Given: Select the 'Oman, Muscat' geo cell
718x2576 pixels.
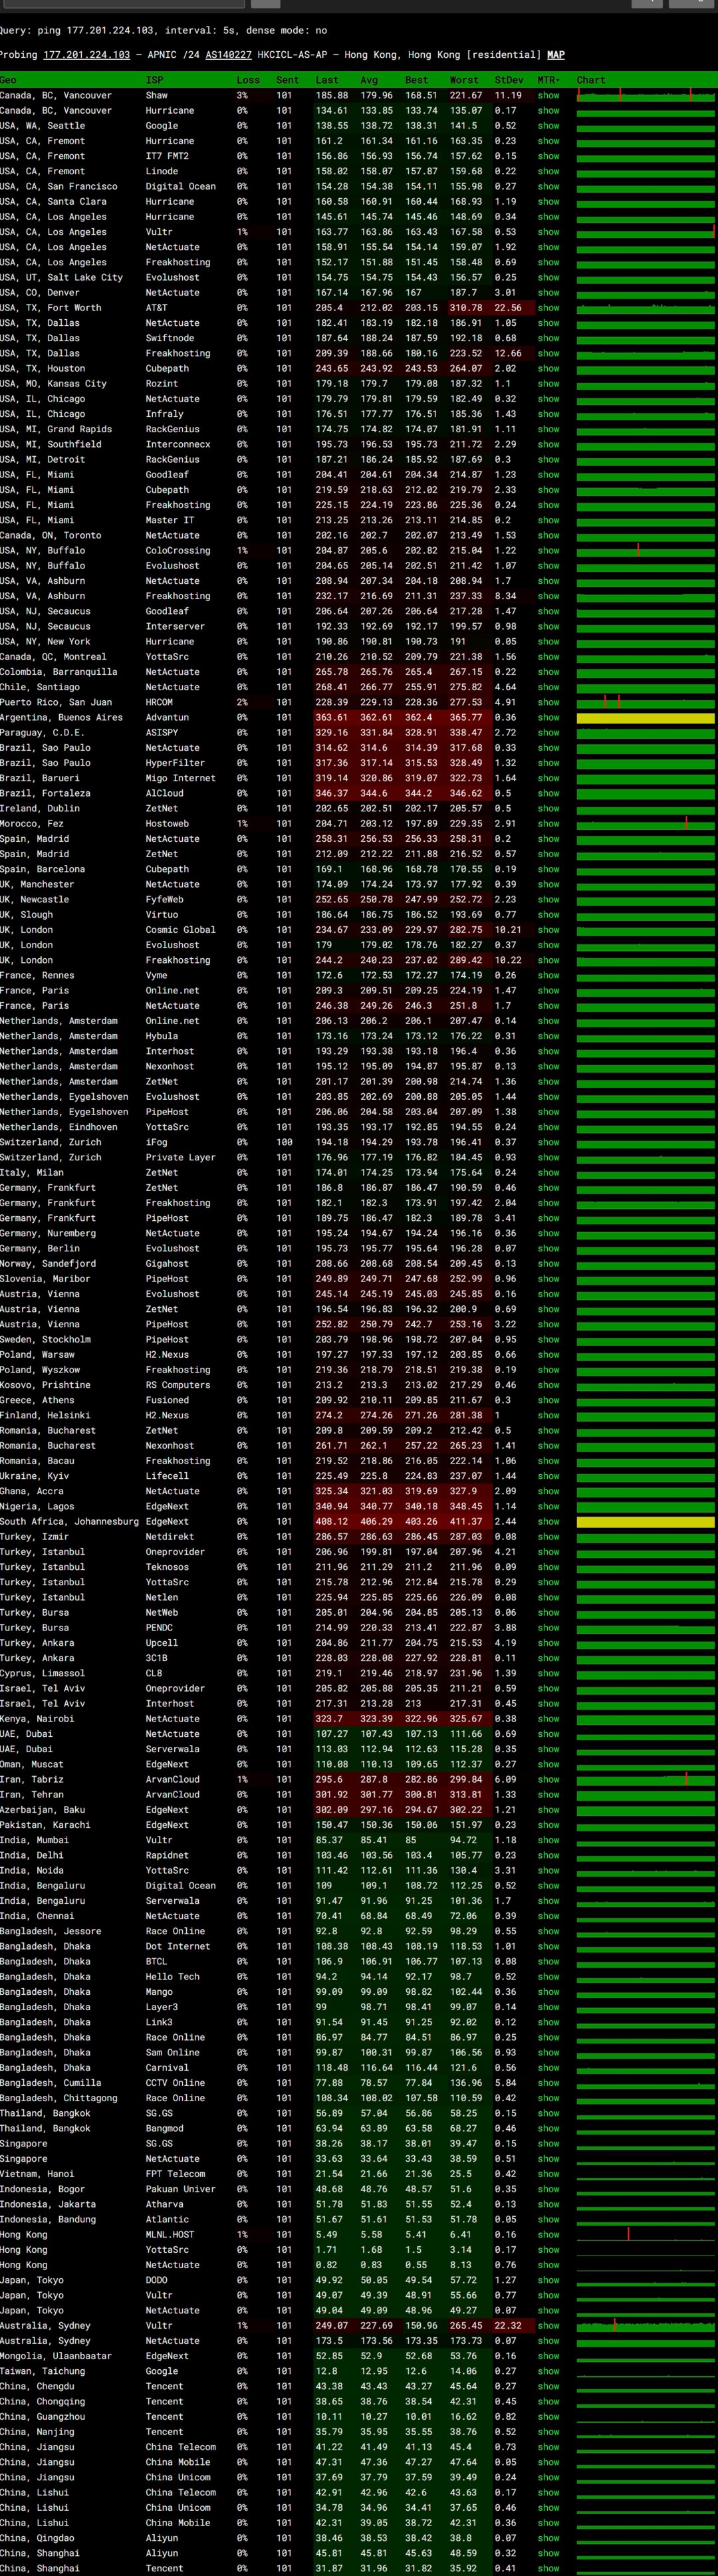Looking at the screenshot, I should point(33,1764).
